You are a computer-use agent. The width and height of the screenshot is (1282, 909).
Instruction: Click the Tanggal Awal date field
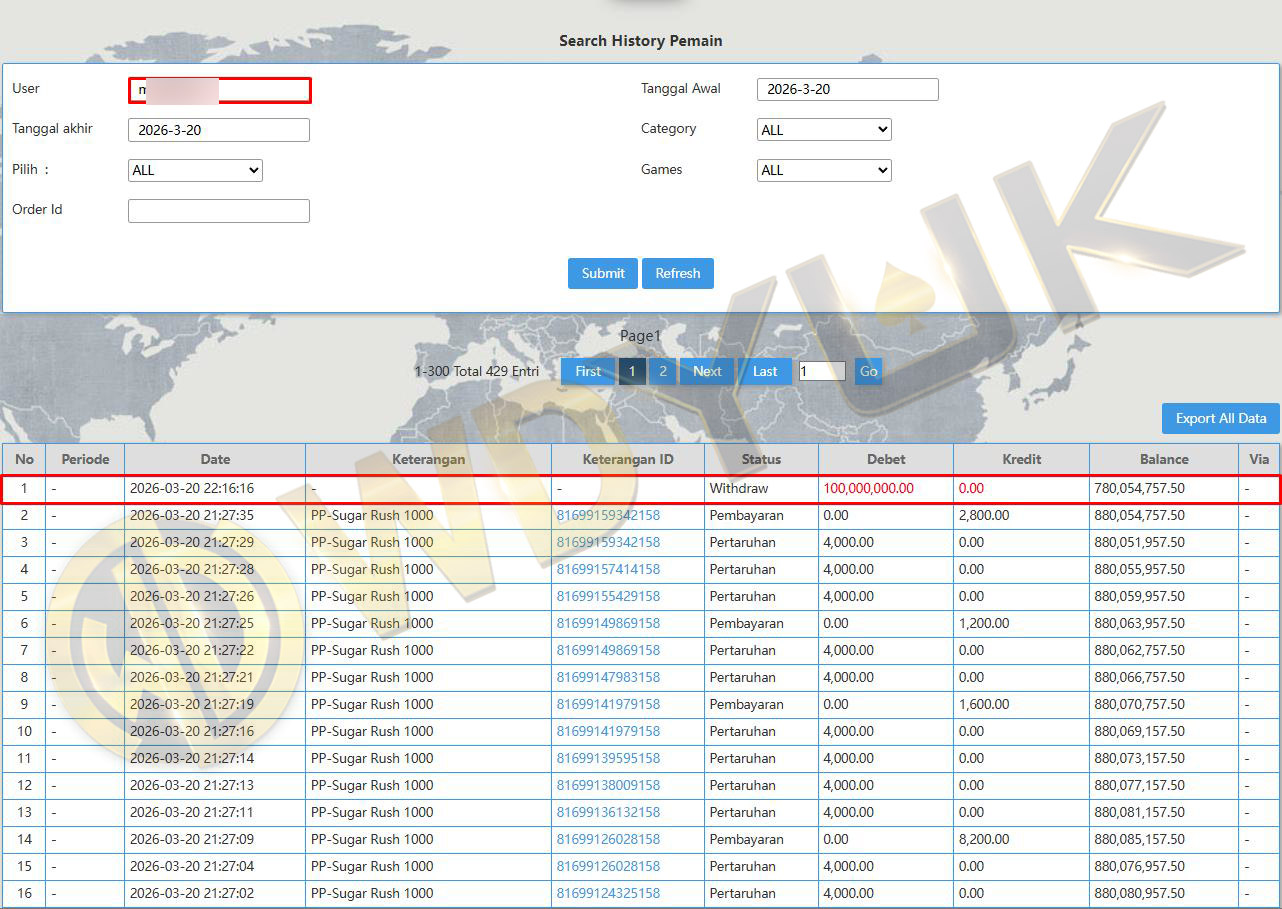(847, 89)
